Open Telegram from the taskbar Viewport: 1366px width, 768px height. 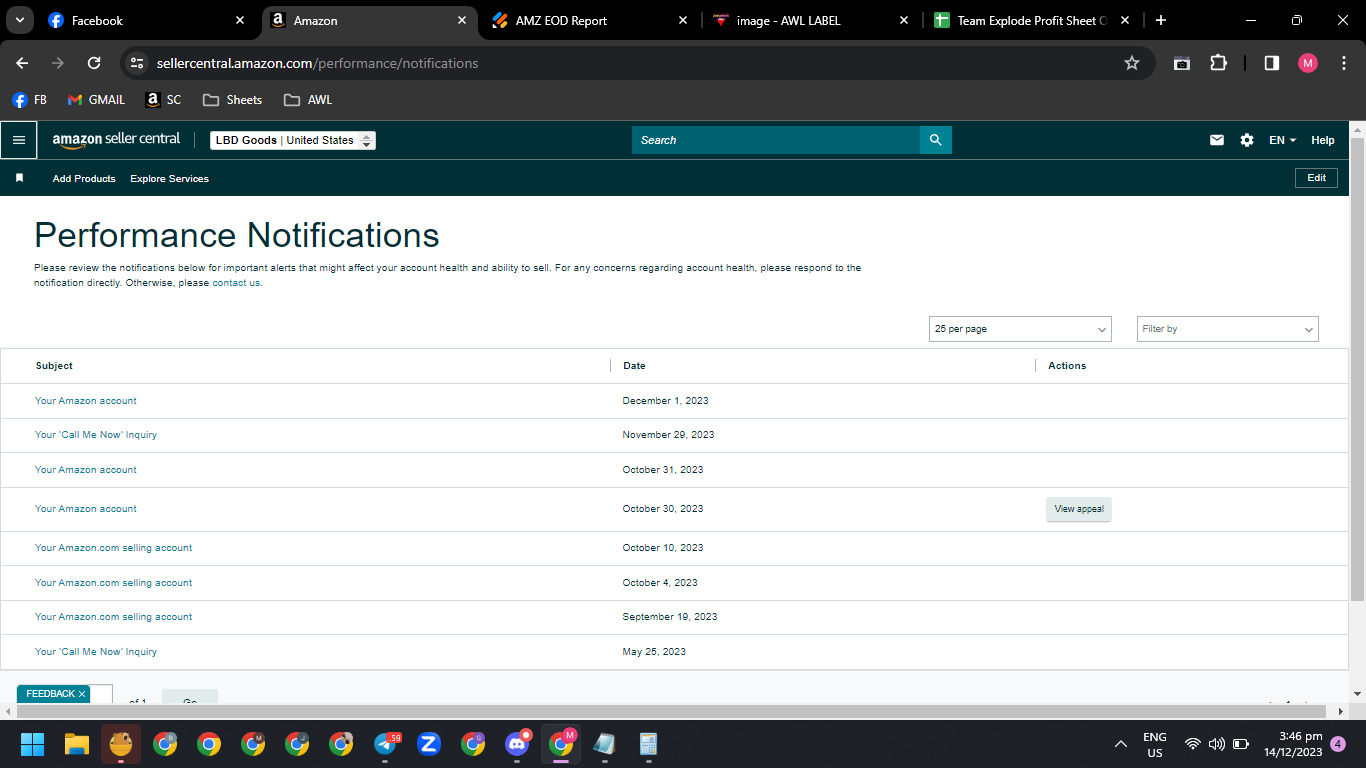click(x=385, y=744)
